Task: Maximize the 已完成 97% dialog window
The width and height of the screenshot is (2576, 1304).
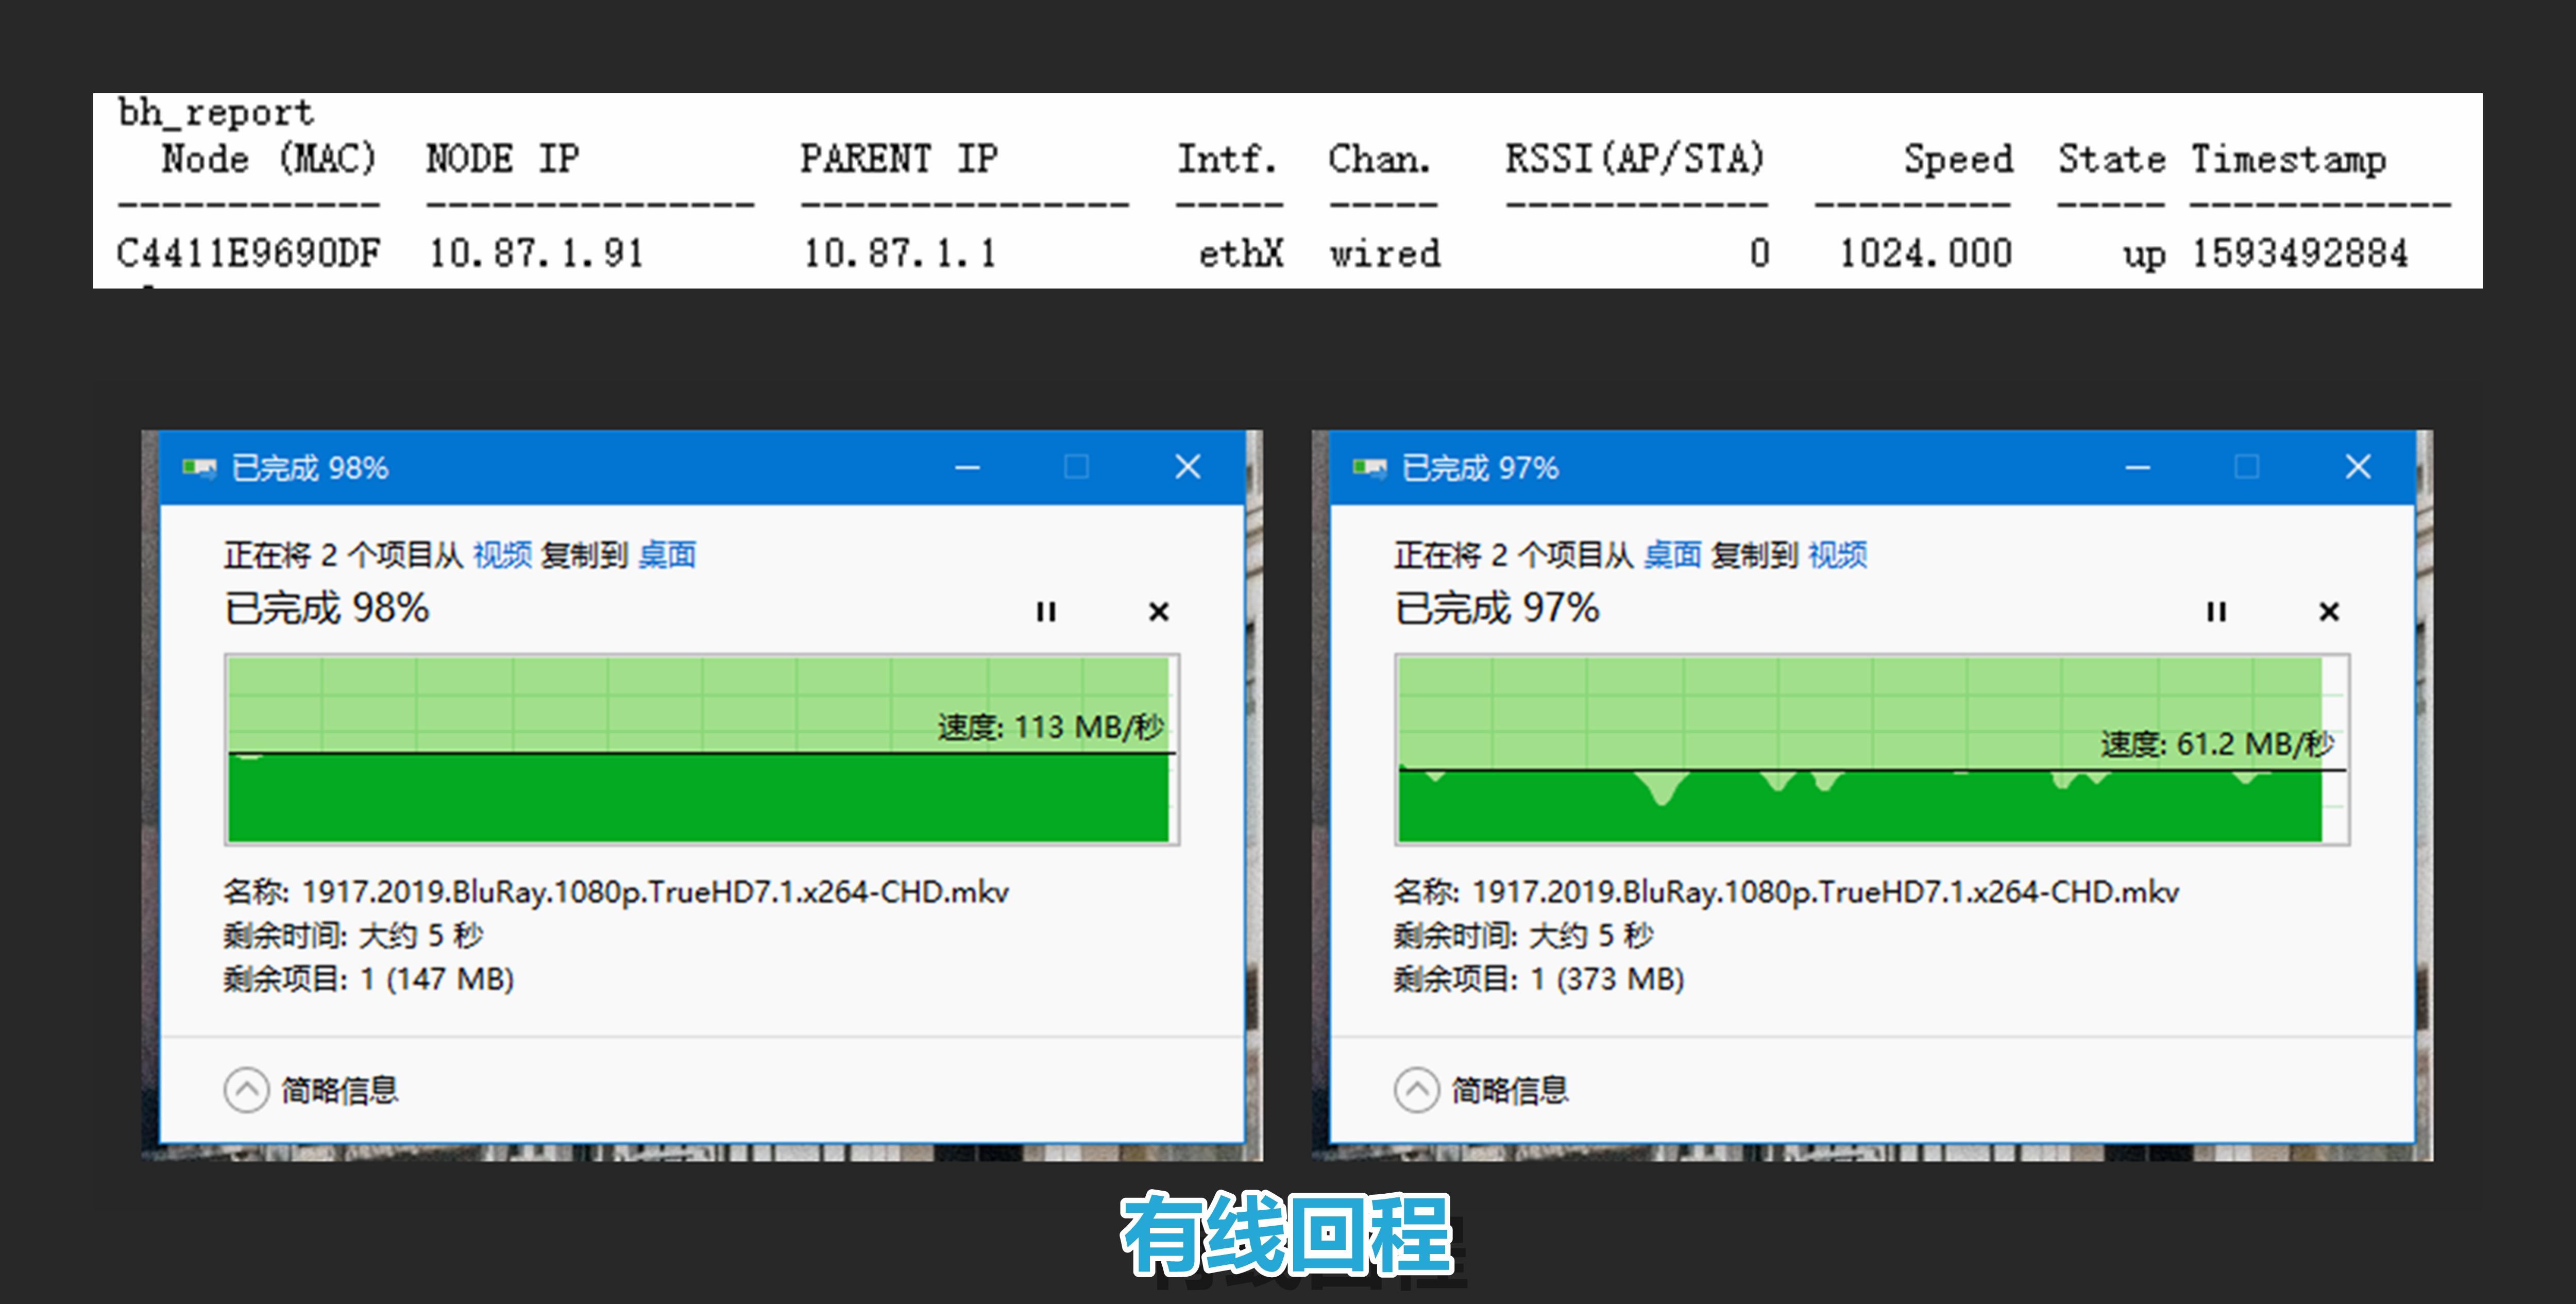Action: coord(2247,466)
